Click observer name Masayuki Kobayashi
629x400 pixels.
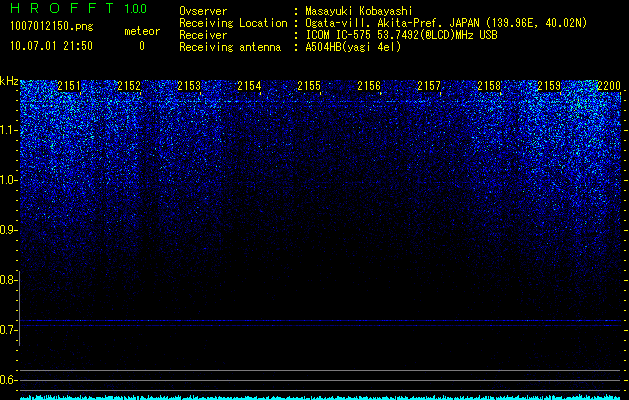click(359, 12)
